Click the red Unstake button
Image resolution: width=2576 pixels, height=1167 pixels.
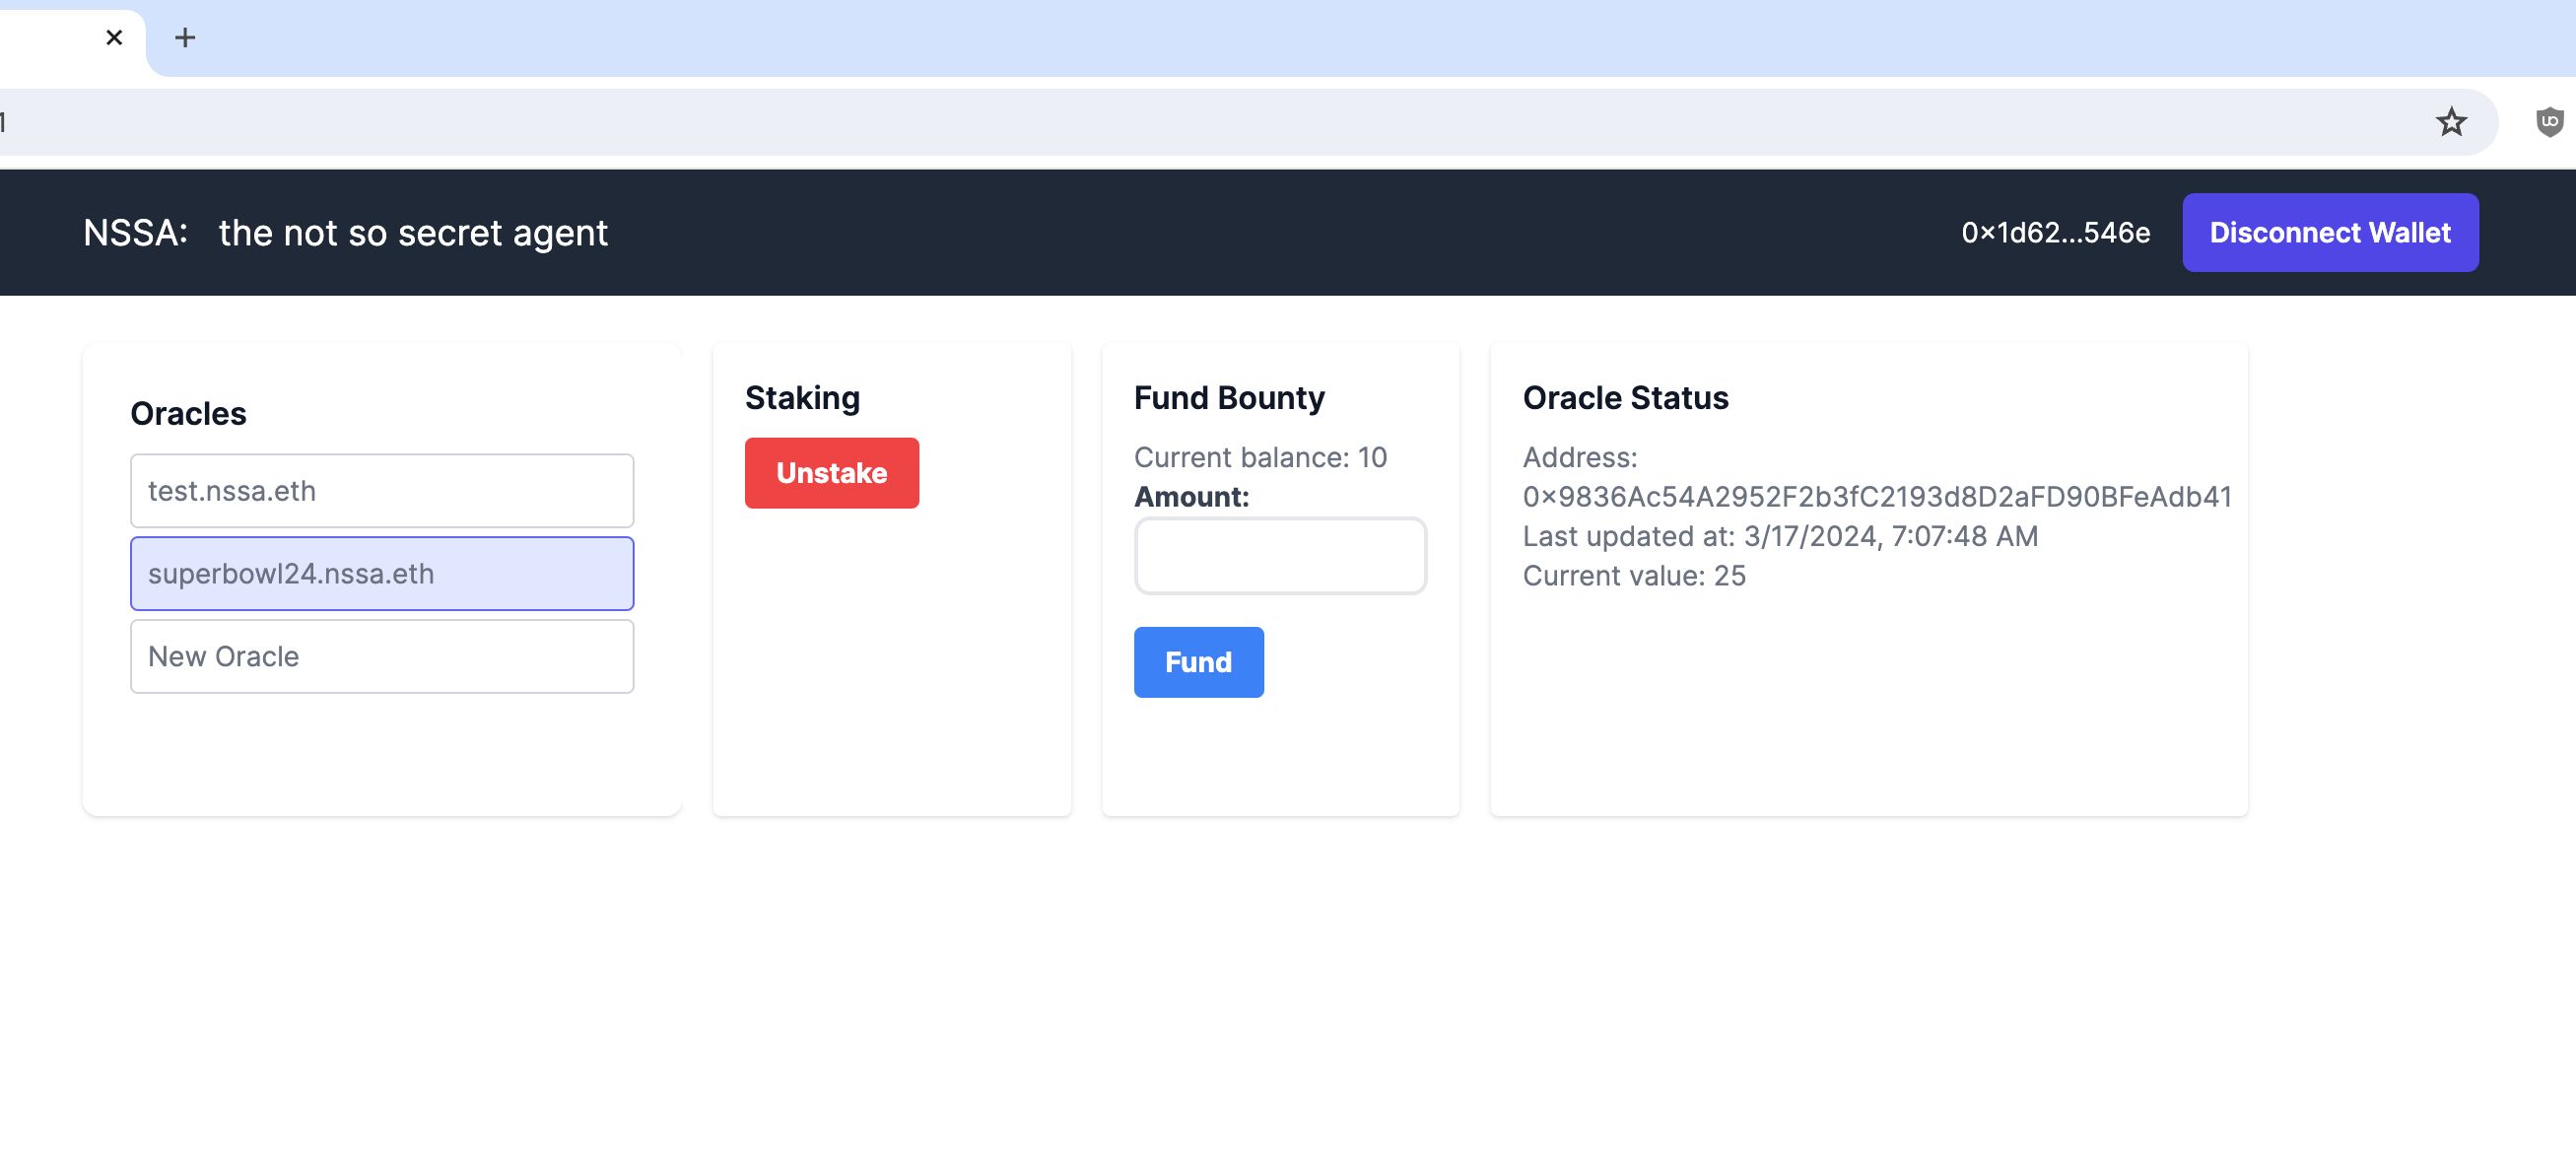point(831,473)
